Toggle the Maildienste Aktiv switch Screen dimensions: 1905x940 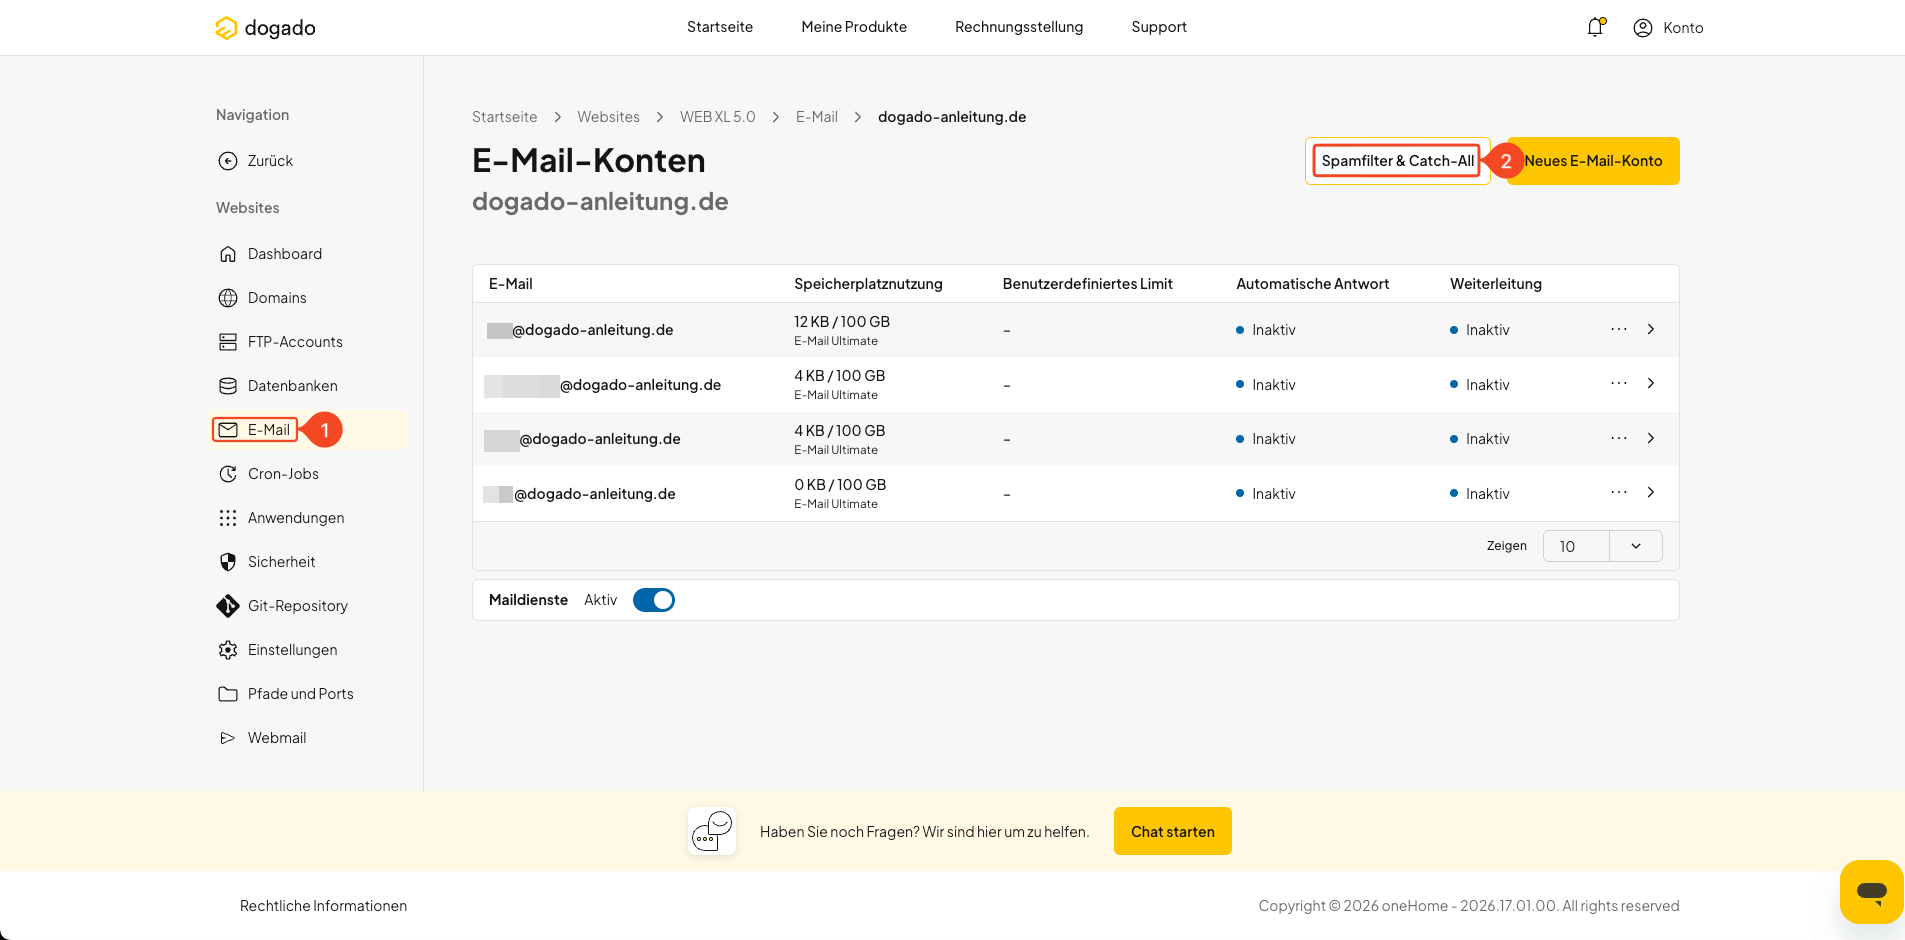[654, 600]
